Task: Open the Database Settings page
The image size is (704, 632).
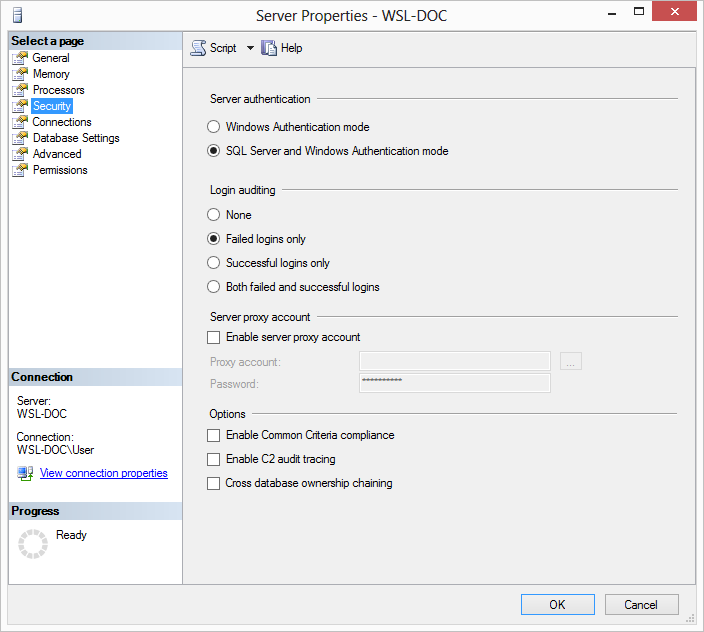Action: (76, 138)
